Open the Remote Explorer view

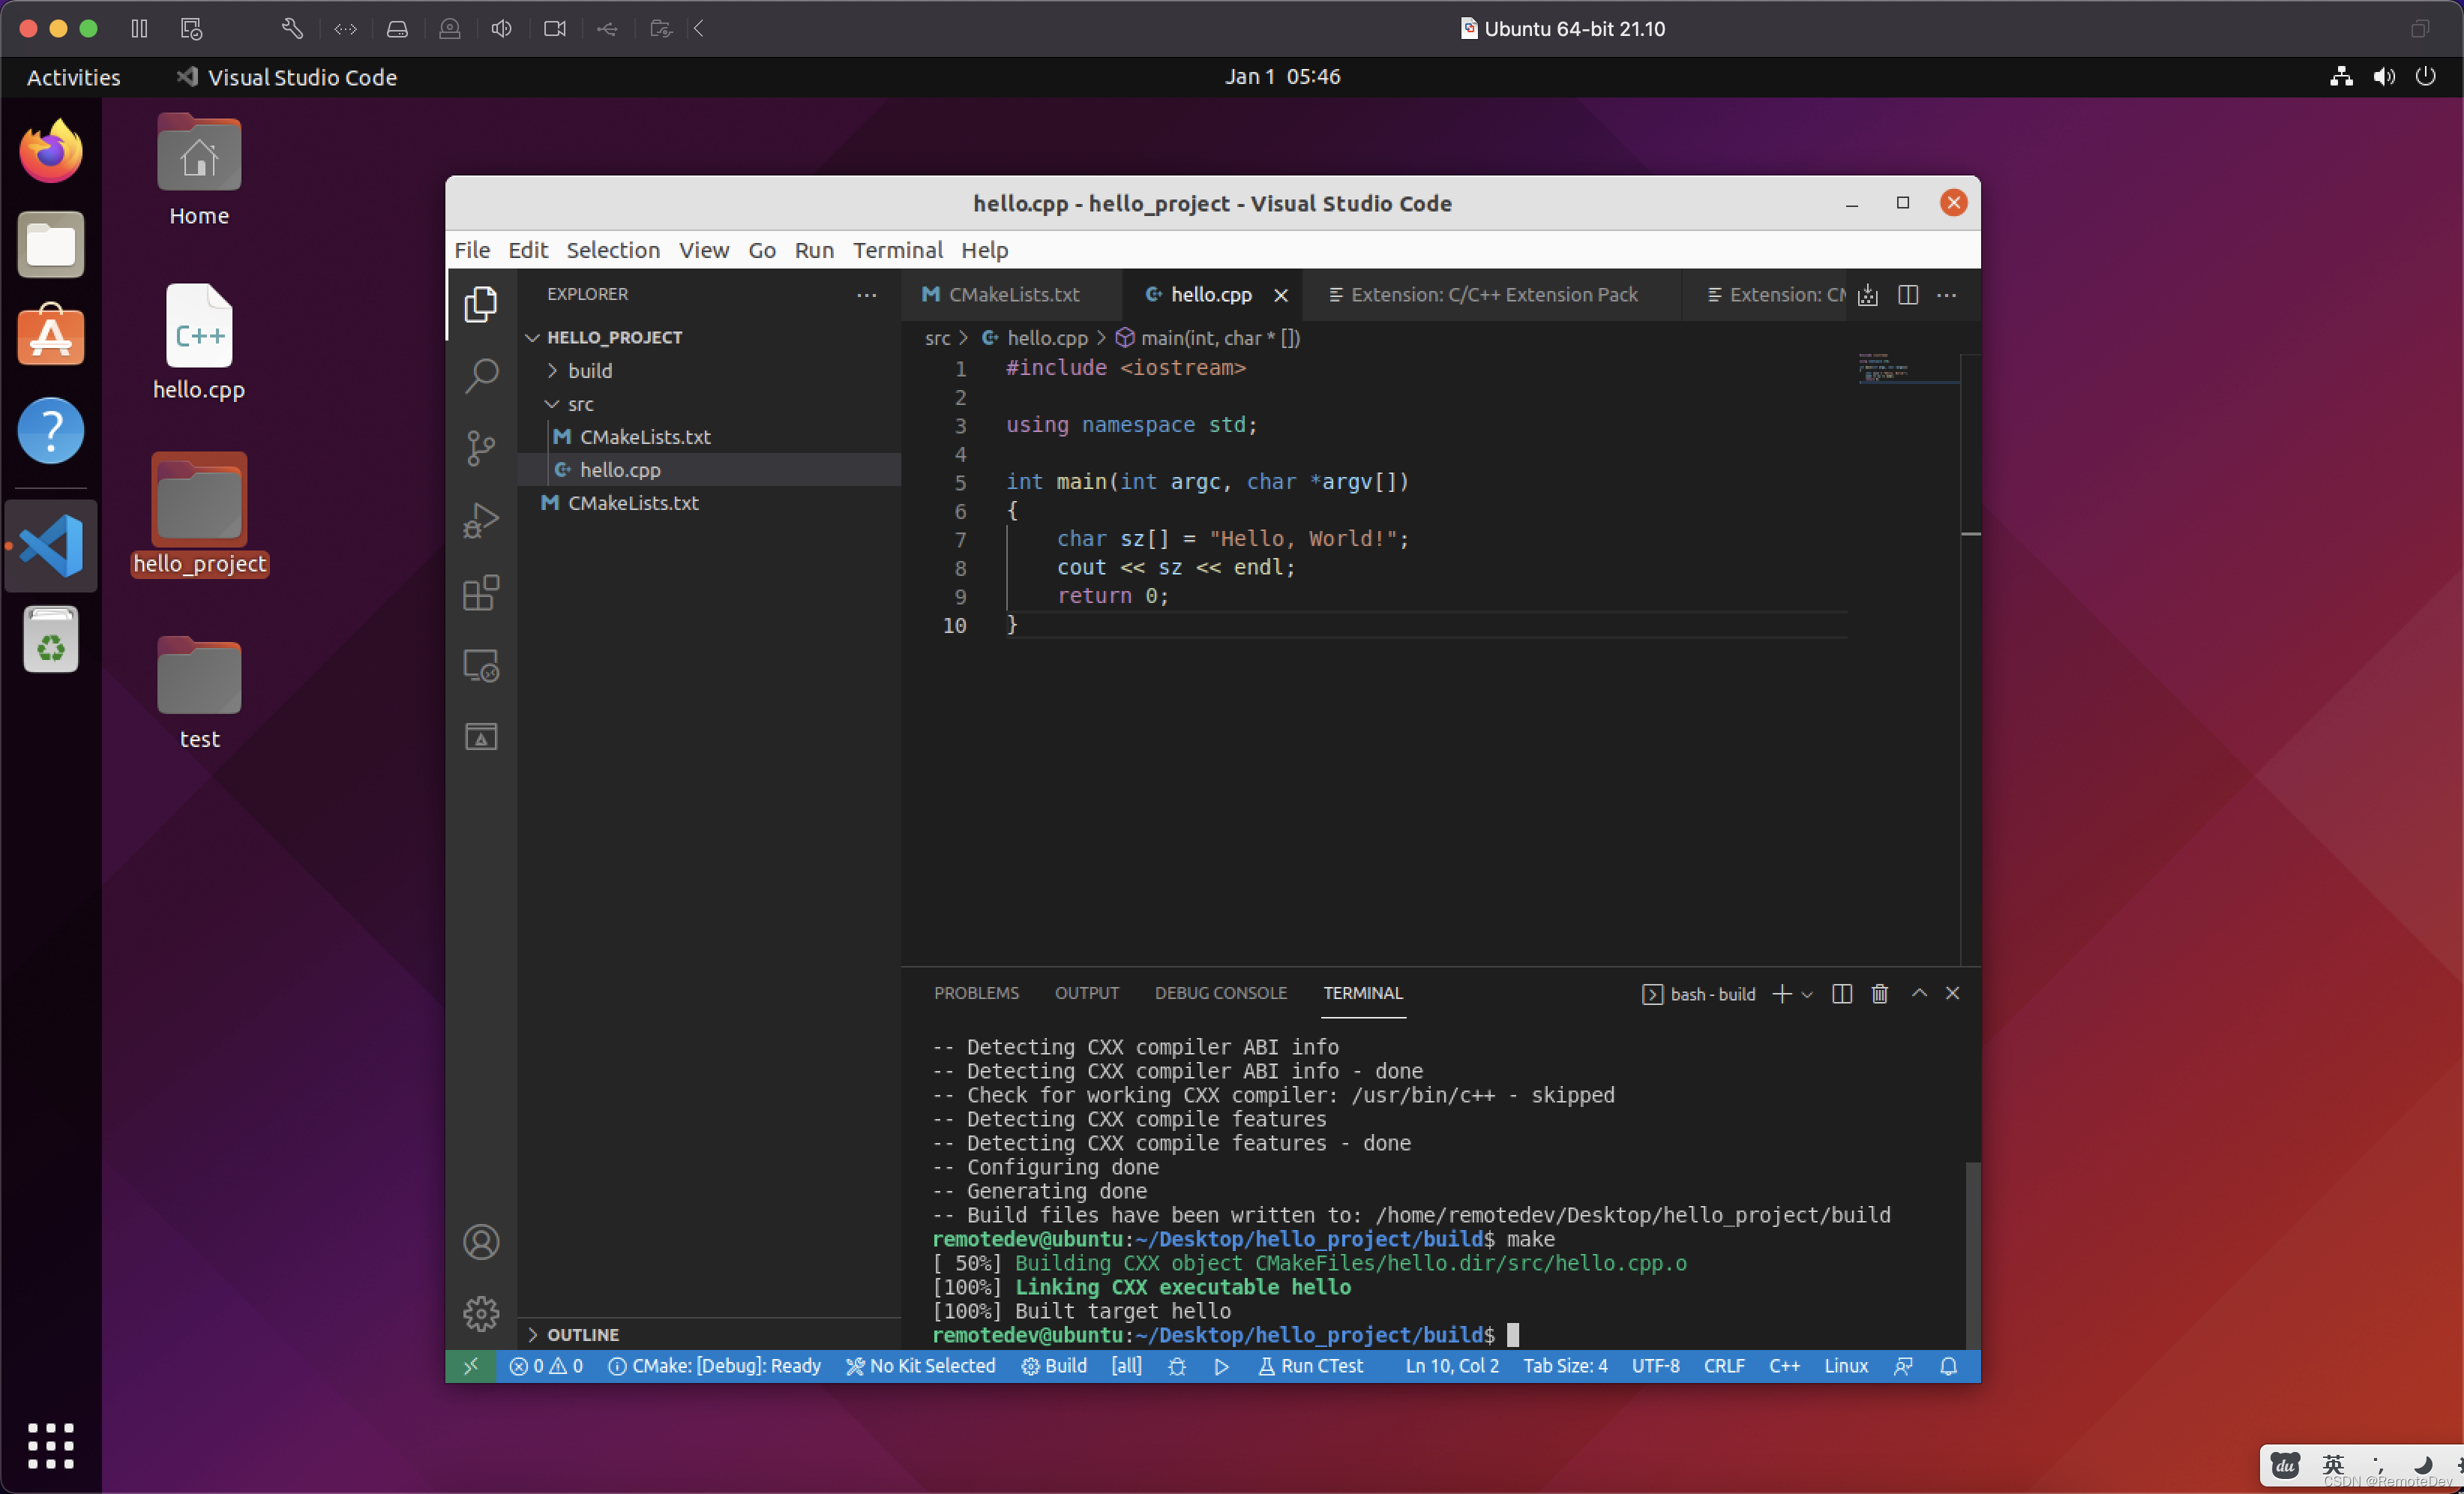[x=481, y=666]
